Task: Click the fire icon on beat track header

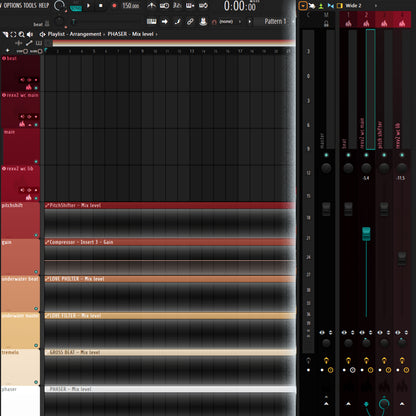Action: coord(29,87)
